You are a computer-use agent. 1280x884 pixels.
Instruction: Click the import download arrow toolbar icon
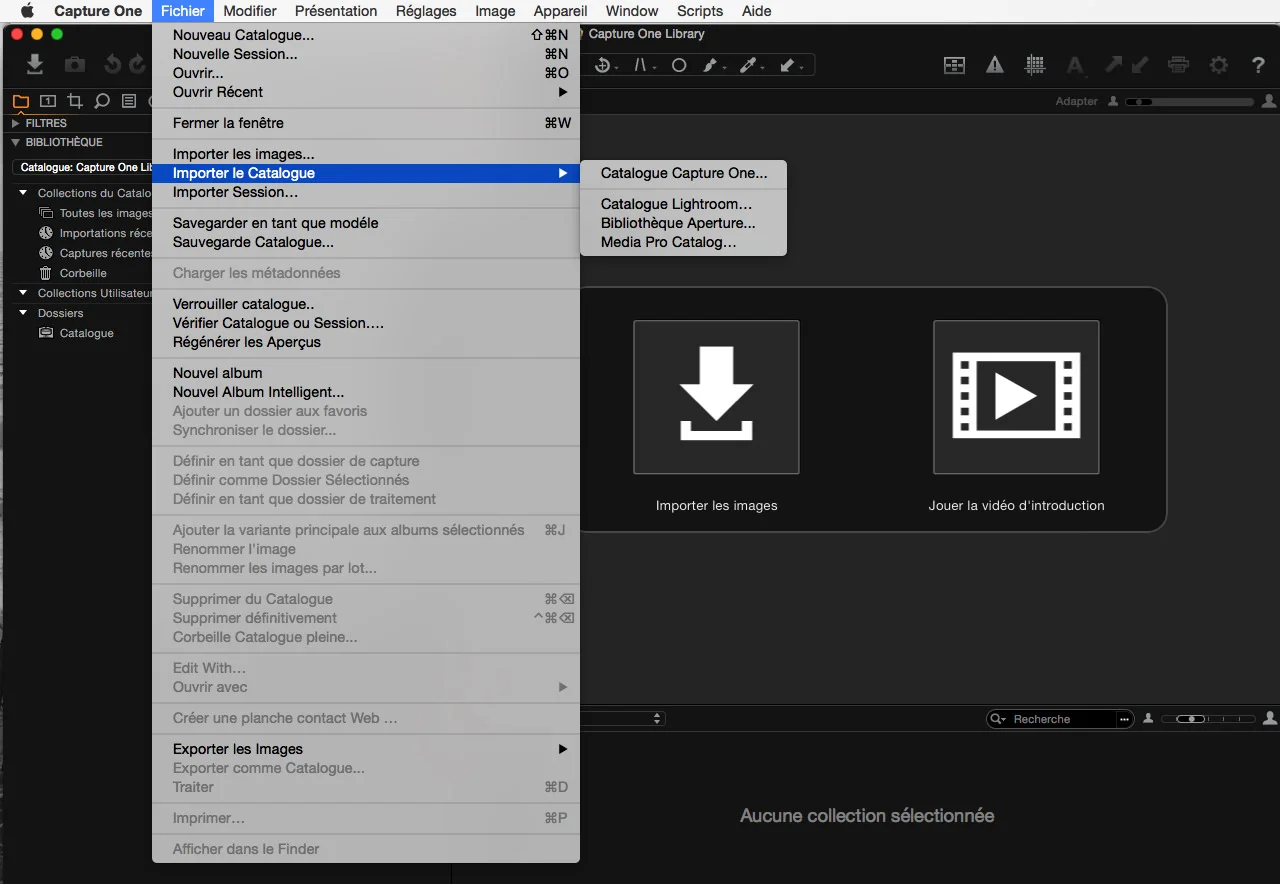click(35, 65)
